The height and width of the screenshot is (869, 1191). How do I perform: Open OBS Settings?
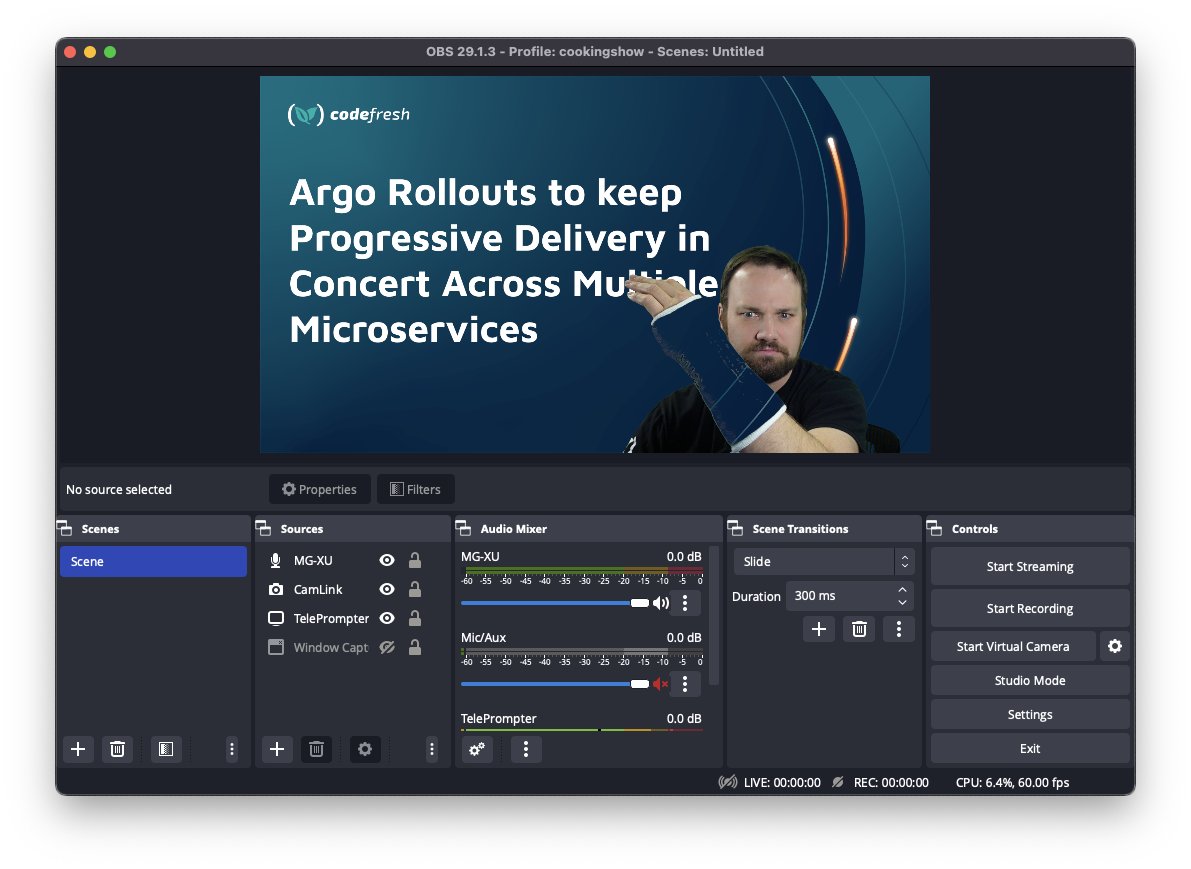click(1030, 715)
